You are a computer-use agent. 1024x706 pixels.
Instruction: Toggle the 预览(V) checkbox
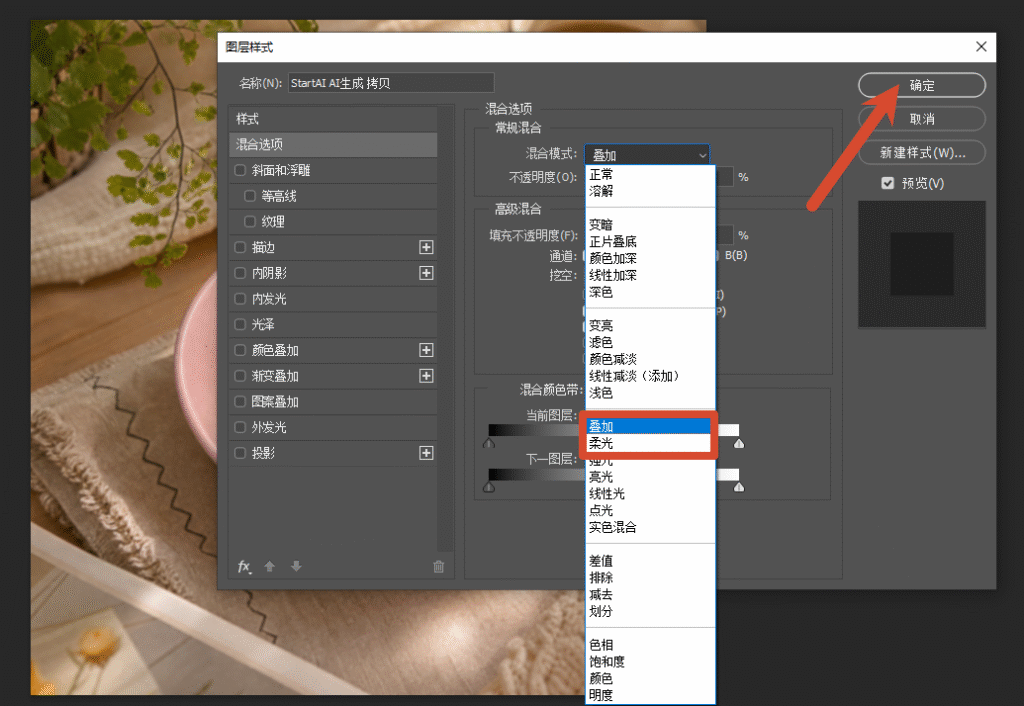[x=888, y=183]
